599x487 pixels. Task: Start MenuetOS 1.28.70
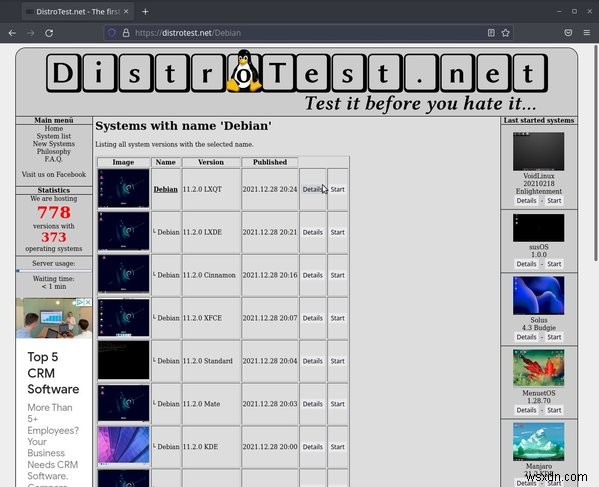tap(554, 410)
